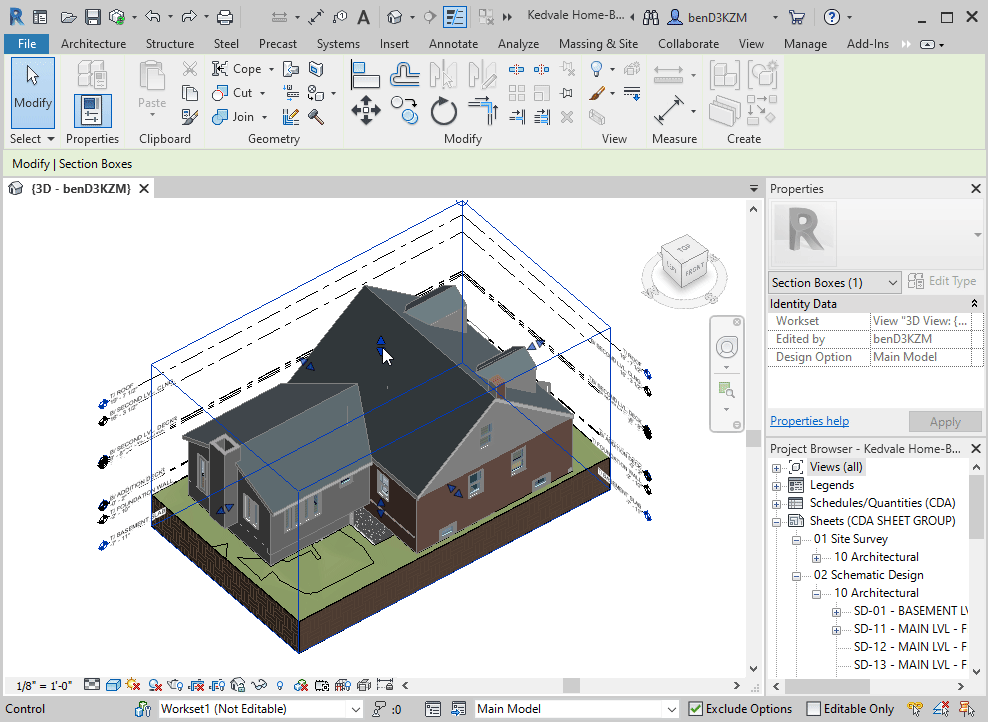Click the 1/8" = 1'-0" view scale button
This screenshot has width=988, height=722.
(x=43, y=685)
